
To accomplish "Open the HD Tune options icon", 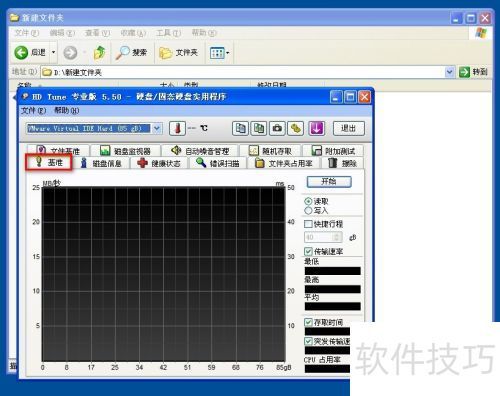I will [x=296, y=128].
